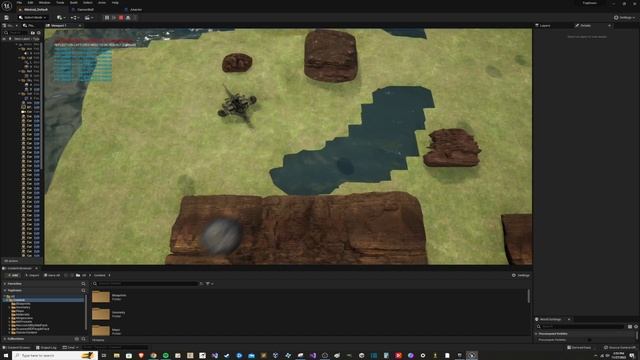
Task: Select the Viewport 1 tab
Action: [x=59, y=25]
